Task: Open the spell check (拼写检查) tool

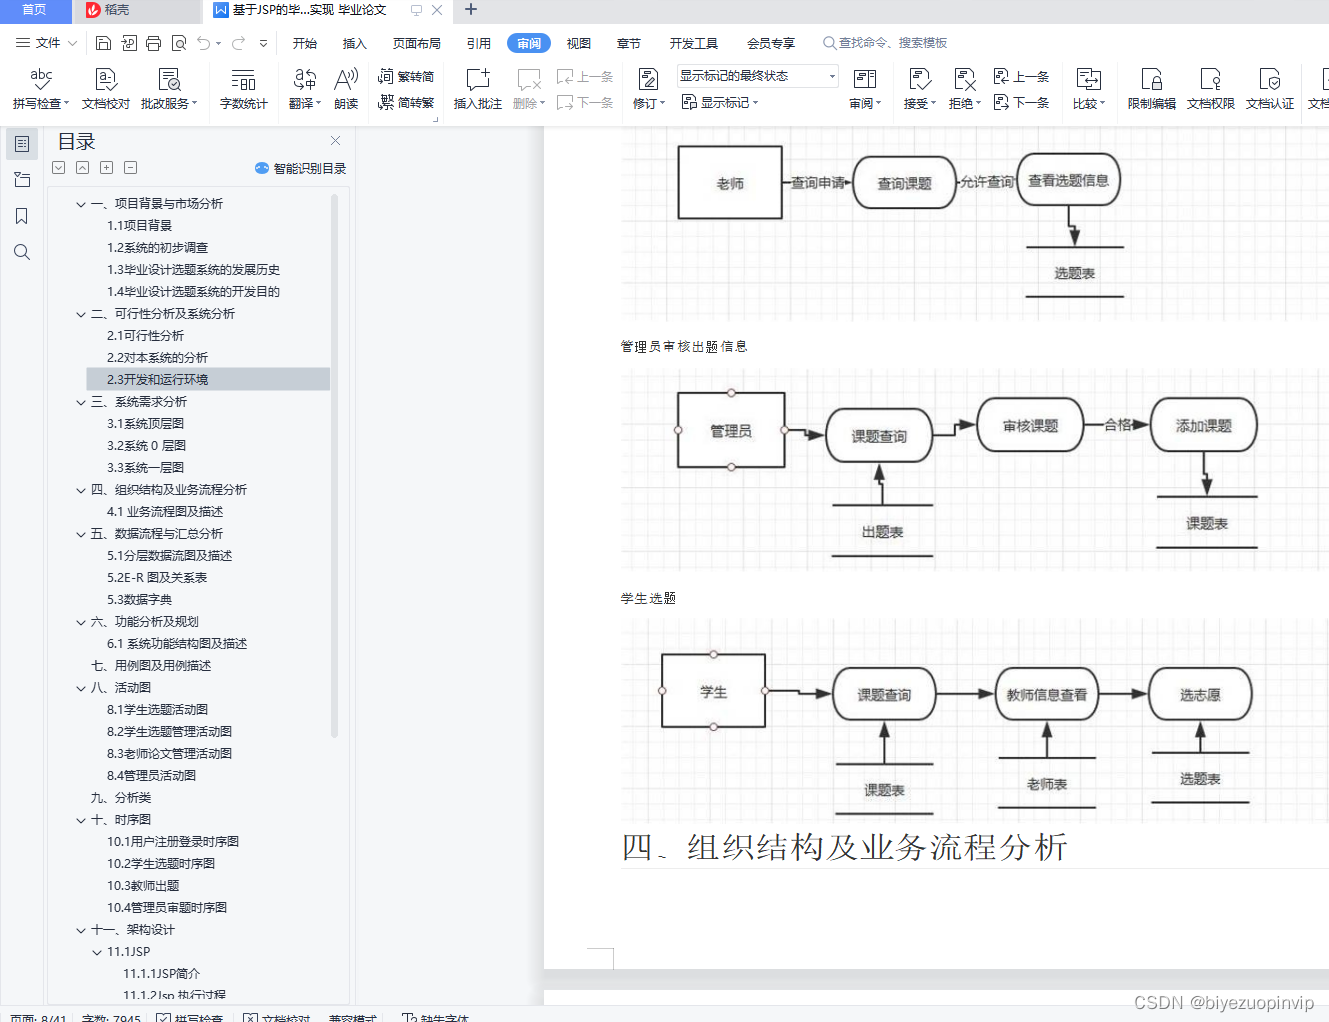Action: pyautogui.click(x=41, y=88)
